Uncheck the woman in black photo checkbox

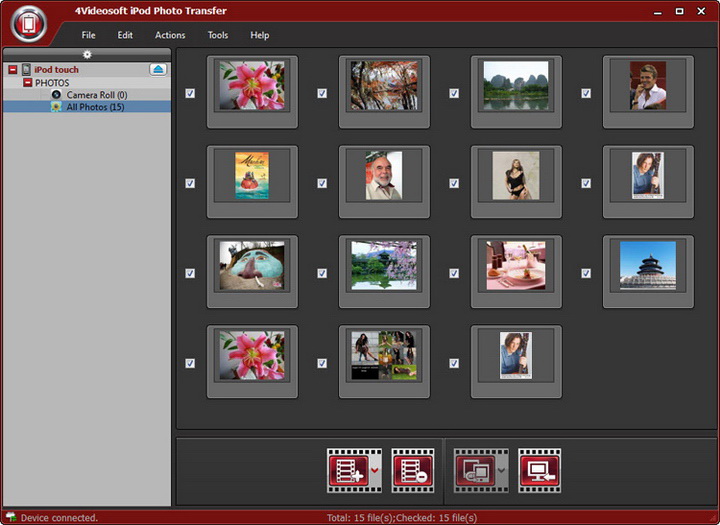[x=454, y=183]
